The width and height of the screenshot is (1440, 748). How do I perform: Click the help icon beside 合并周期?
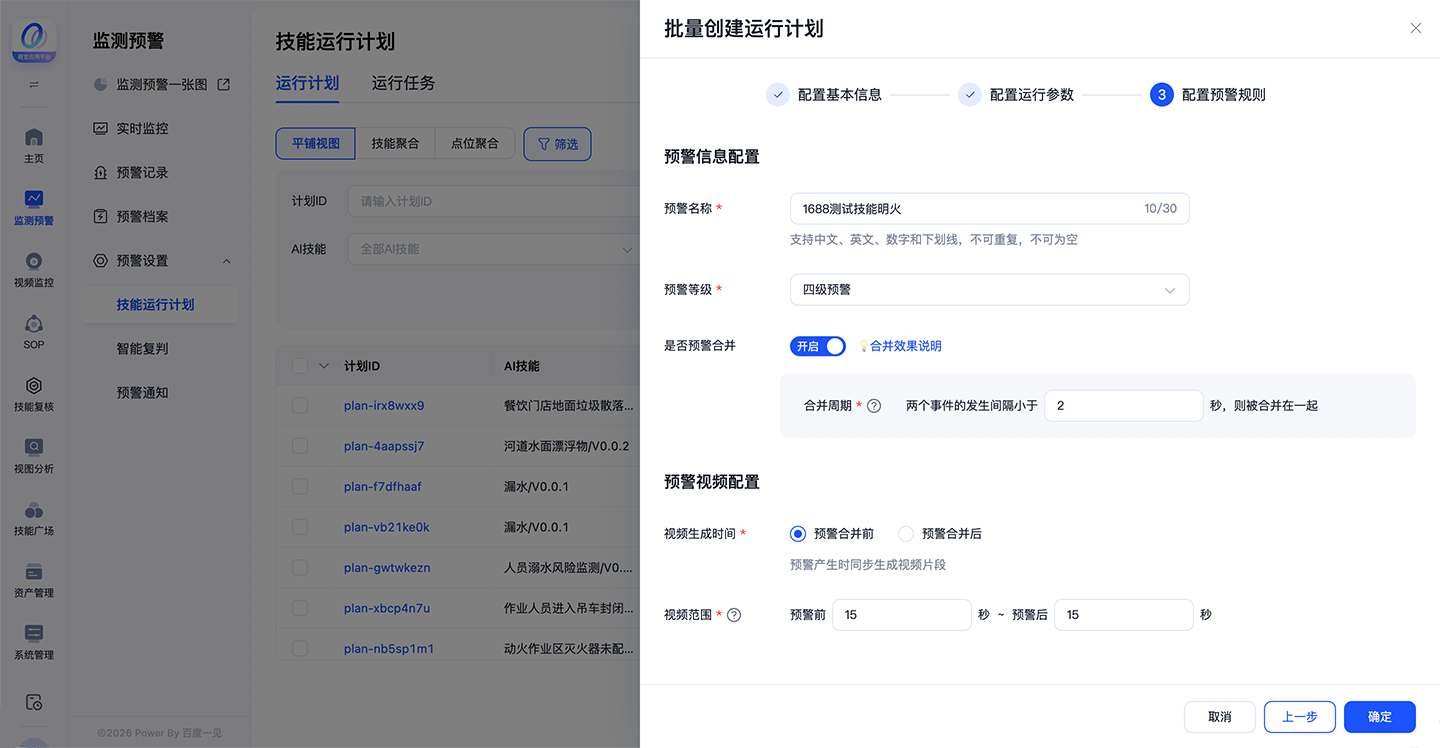874,406
